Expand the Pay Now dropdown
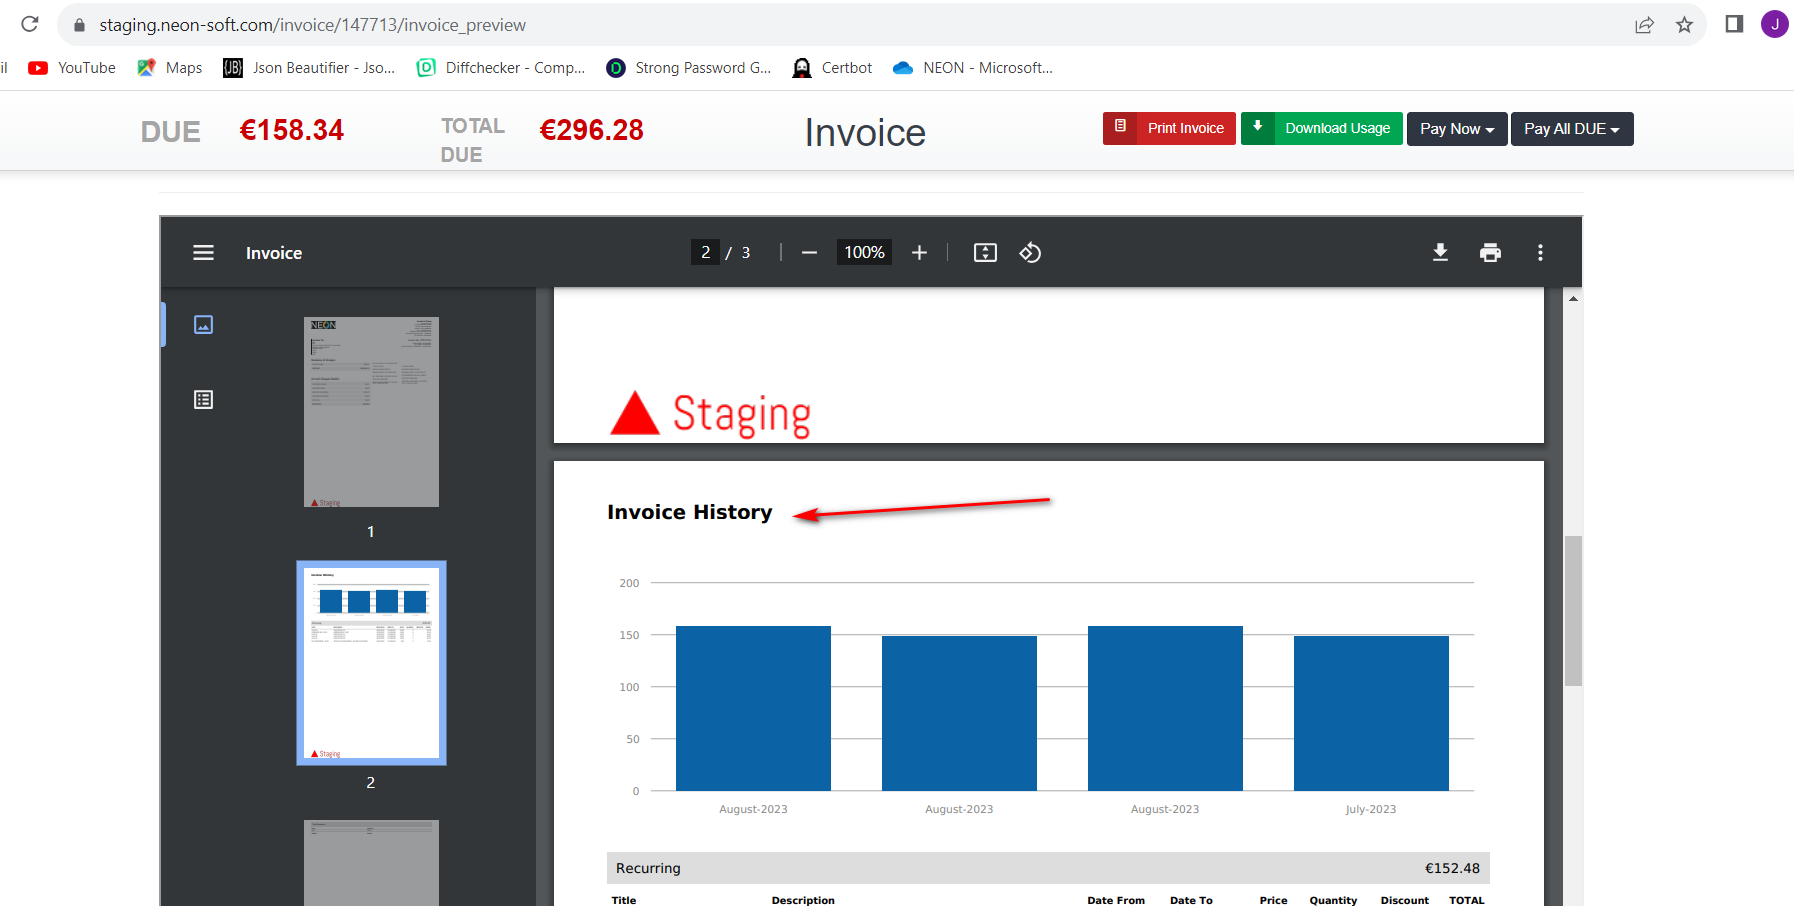1794x906 pixels. pos(1456,129)
